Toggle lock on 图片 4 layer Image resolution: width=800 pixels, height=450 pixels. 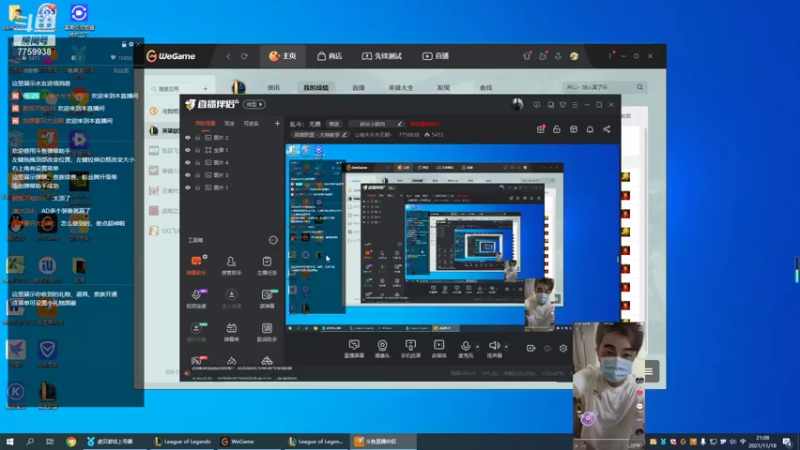(x=197, y=163)
